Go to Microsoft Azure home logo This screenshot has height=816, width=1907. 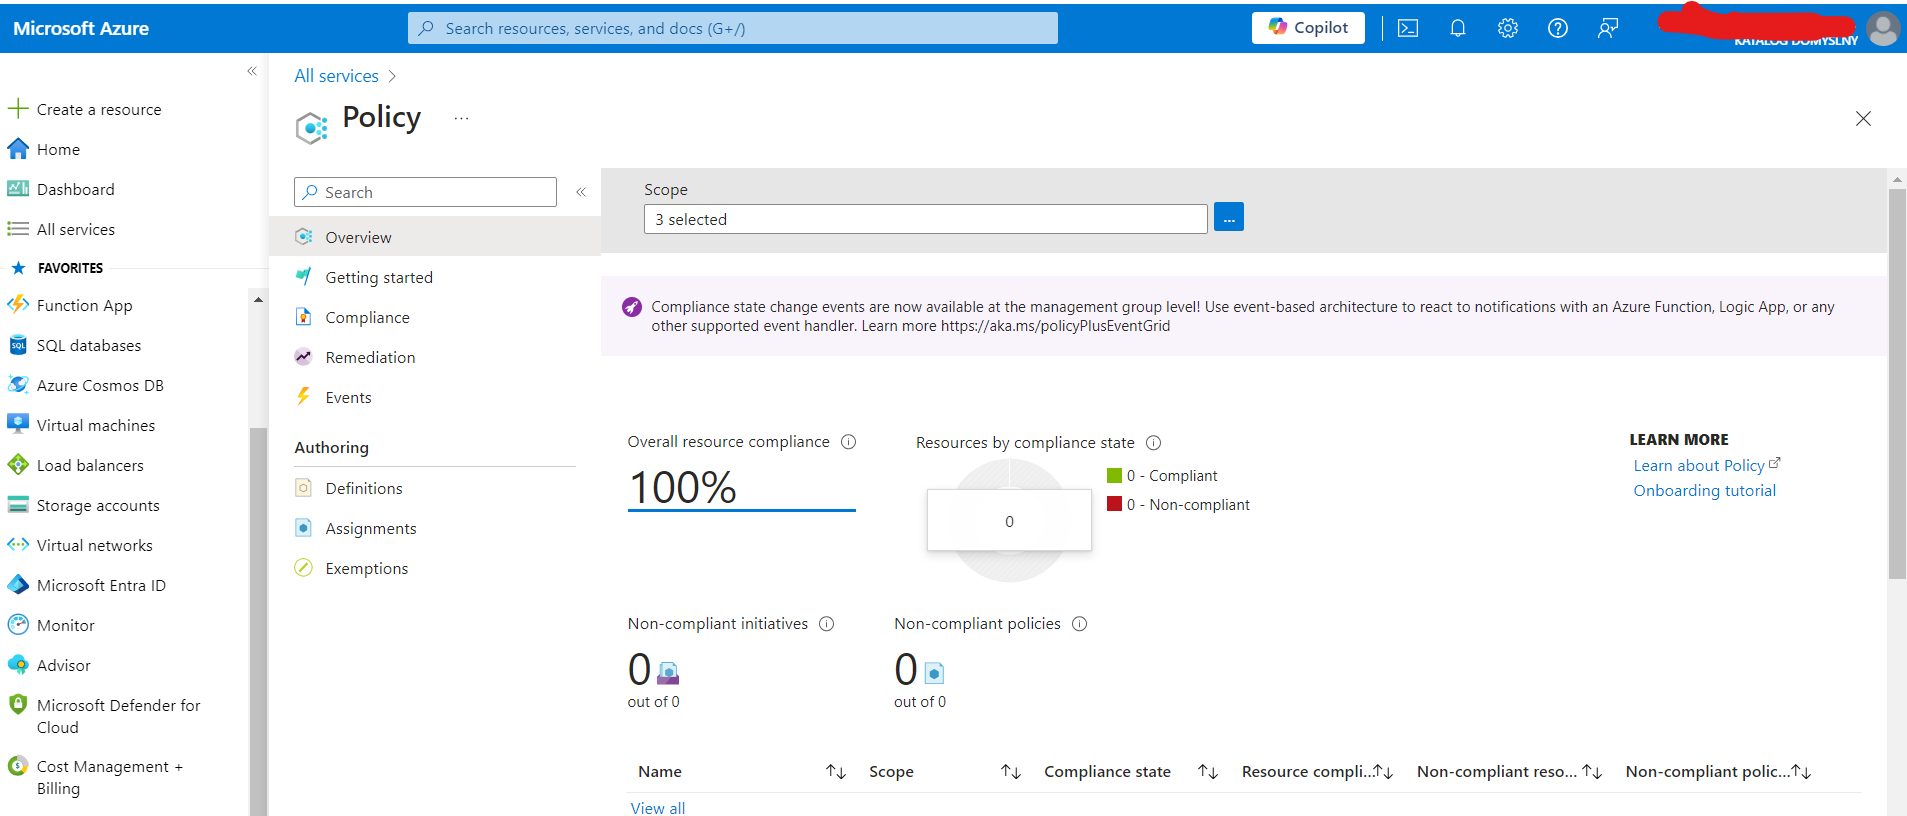(81, 29)
